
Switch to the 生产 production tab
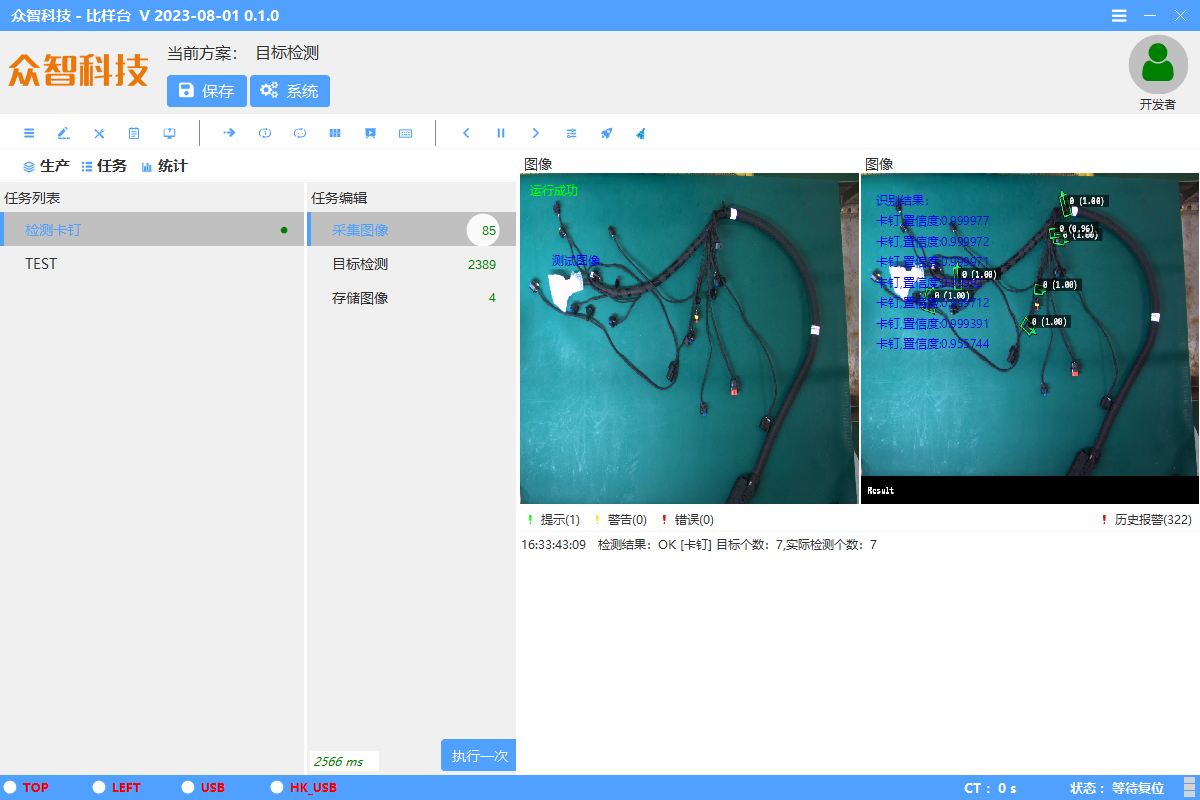click(46, 166)
